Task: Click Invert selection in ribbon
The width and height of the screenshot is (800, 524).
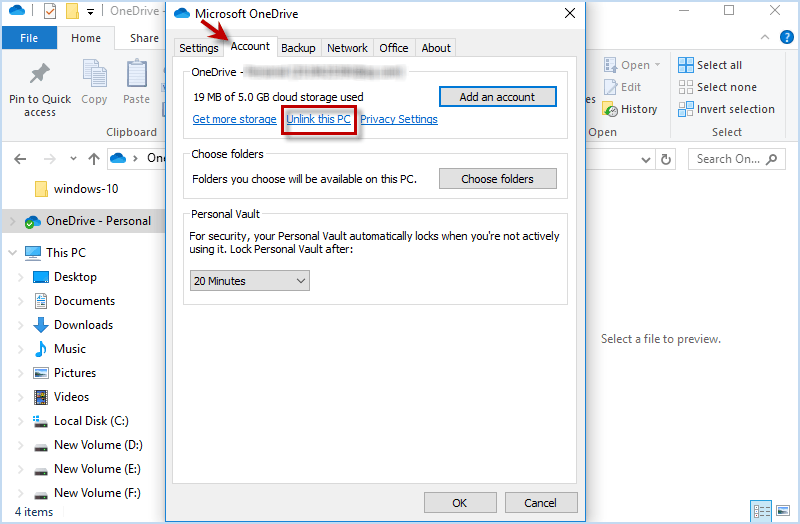Action: [727, 109]
